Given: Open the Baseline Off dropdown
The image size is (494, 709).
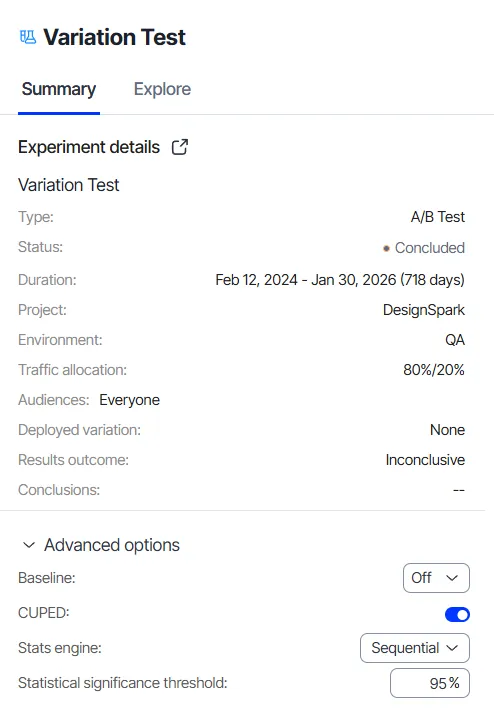Looking at the screenshot, I should [436, 577].
